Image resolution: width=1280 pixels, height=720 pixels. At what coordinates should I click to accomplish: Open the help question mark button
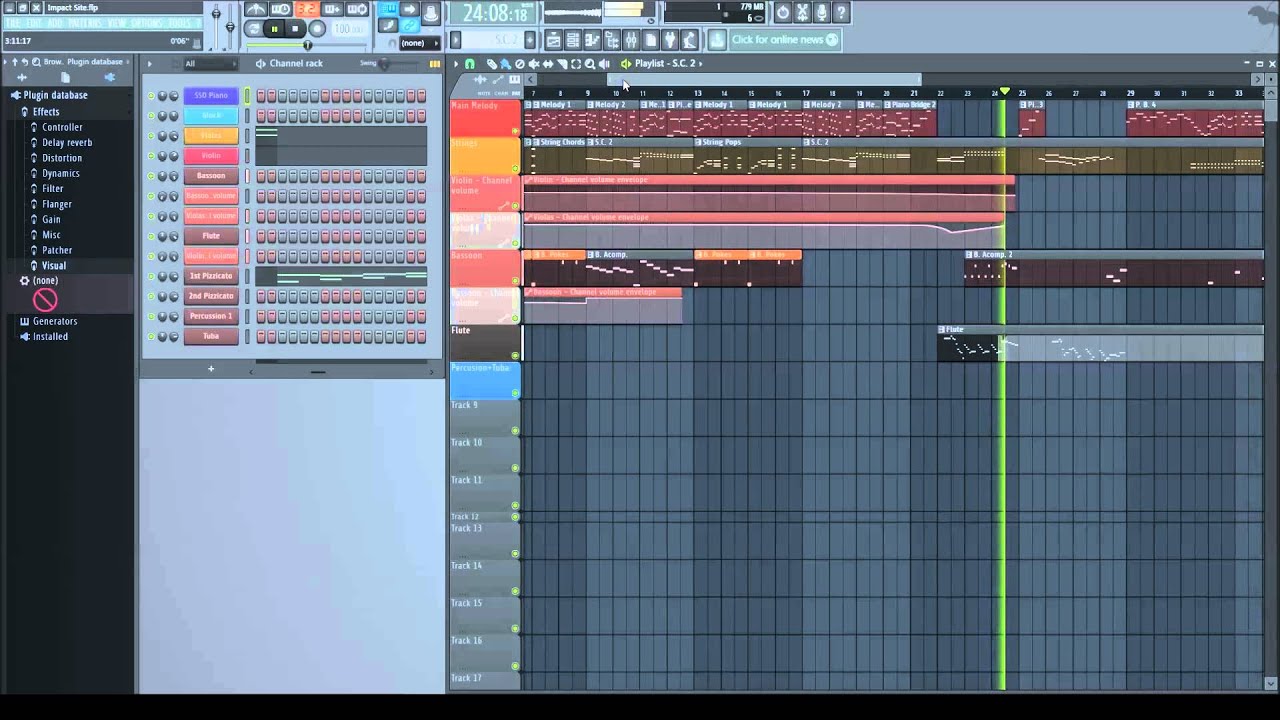tap(841, 12)
